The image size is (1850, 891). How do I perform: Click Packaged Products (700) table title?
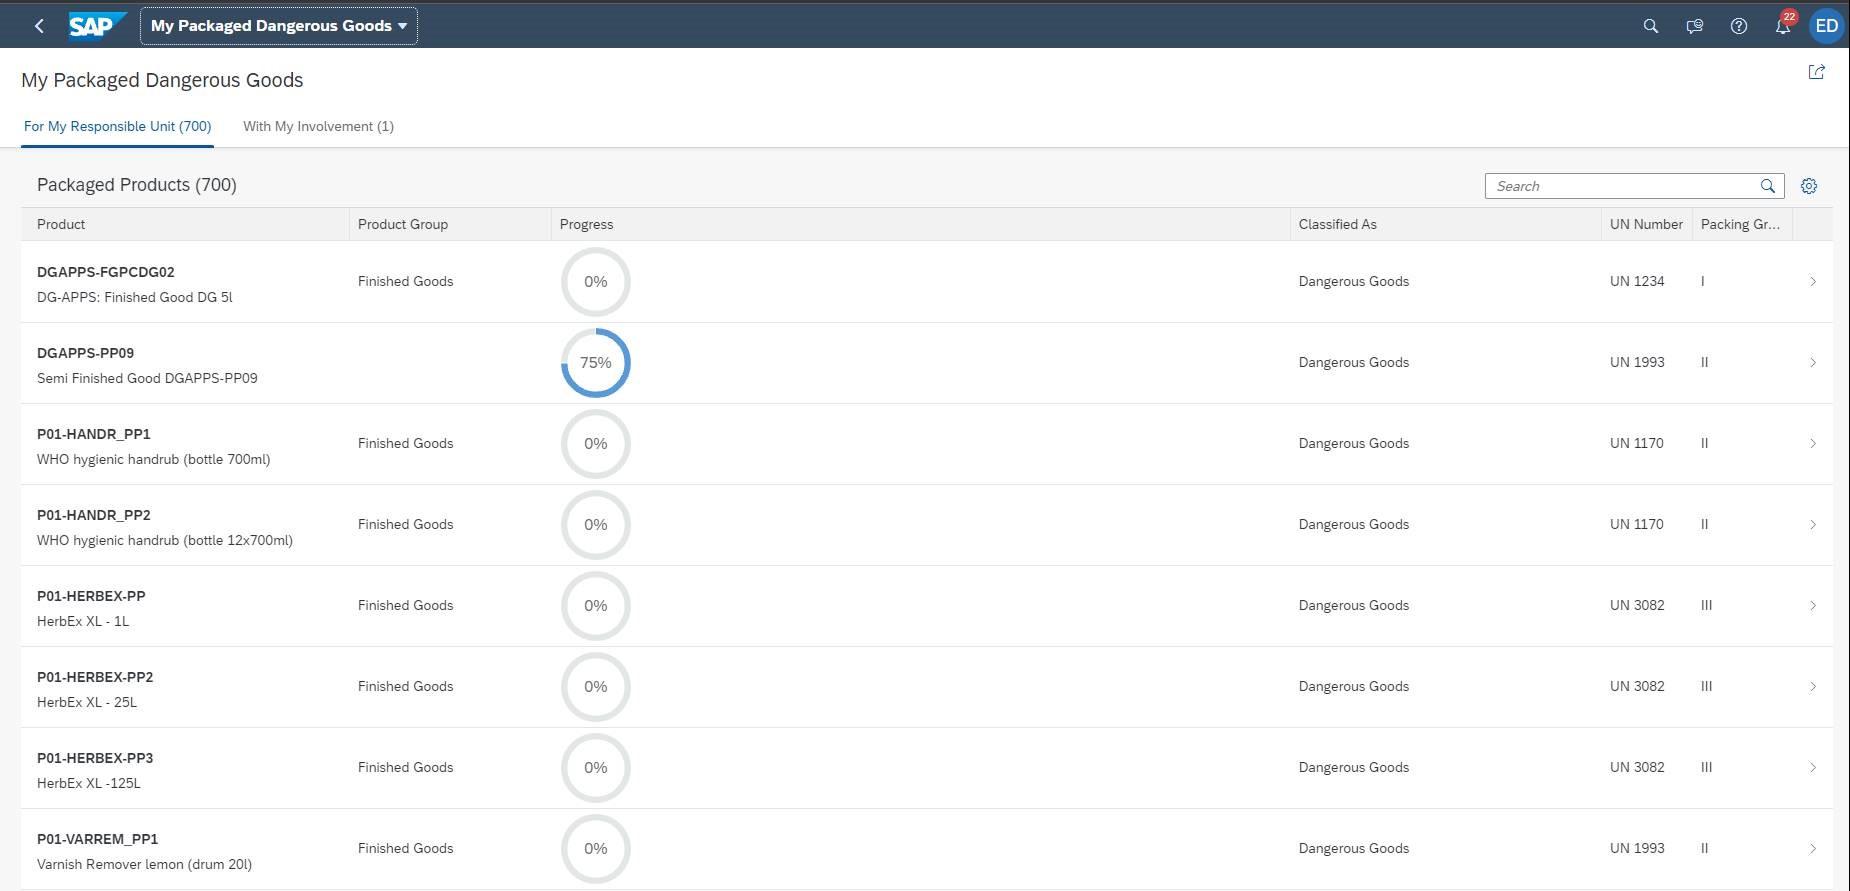[137, 185]
